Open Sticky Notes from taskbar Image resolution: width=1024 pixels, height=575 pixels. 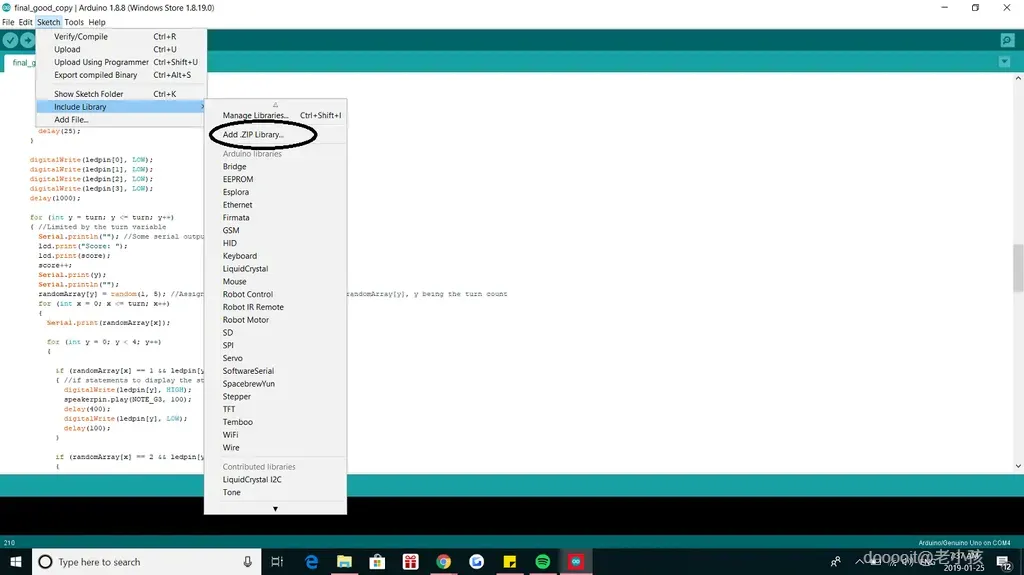pos(509,562)
